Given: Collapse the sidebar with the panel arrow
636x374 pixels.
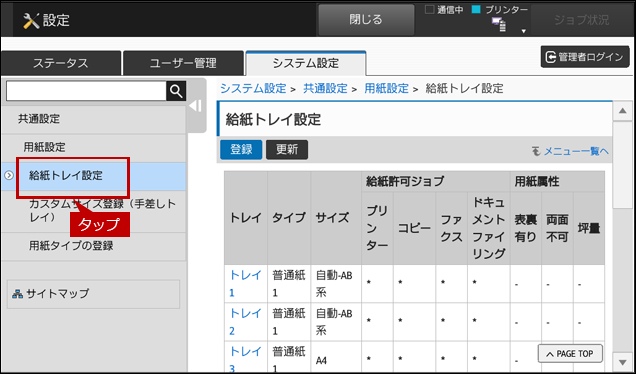Looking at the screenshot, I should pyautogui.click(x=196, y=106).
